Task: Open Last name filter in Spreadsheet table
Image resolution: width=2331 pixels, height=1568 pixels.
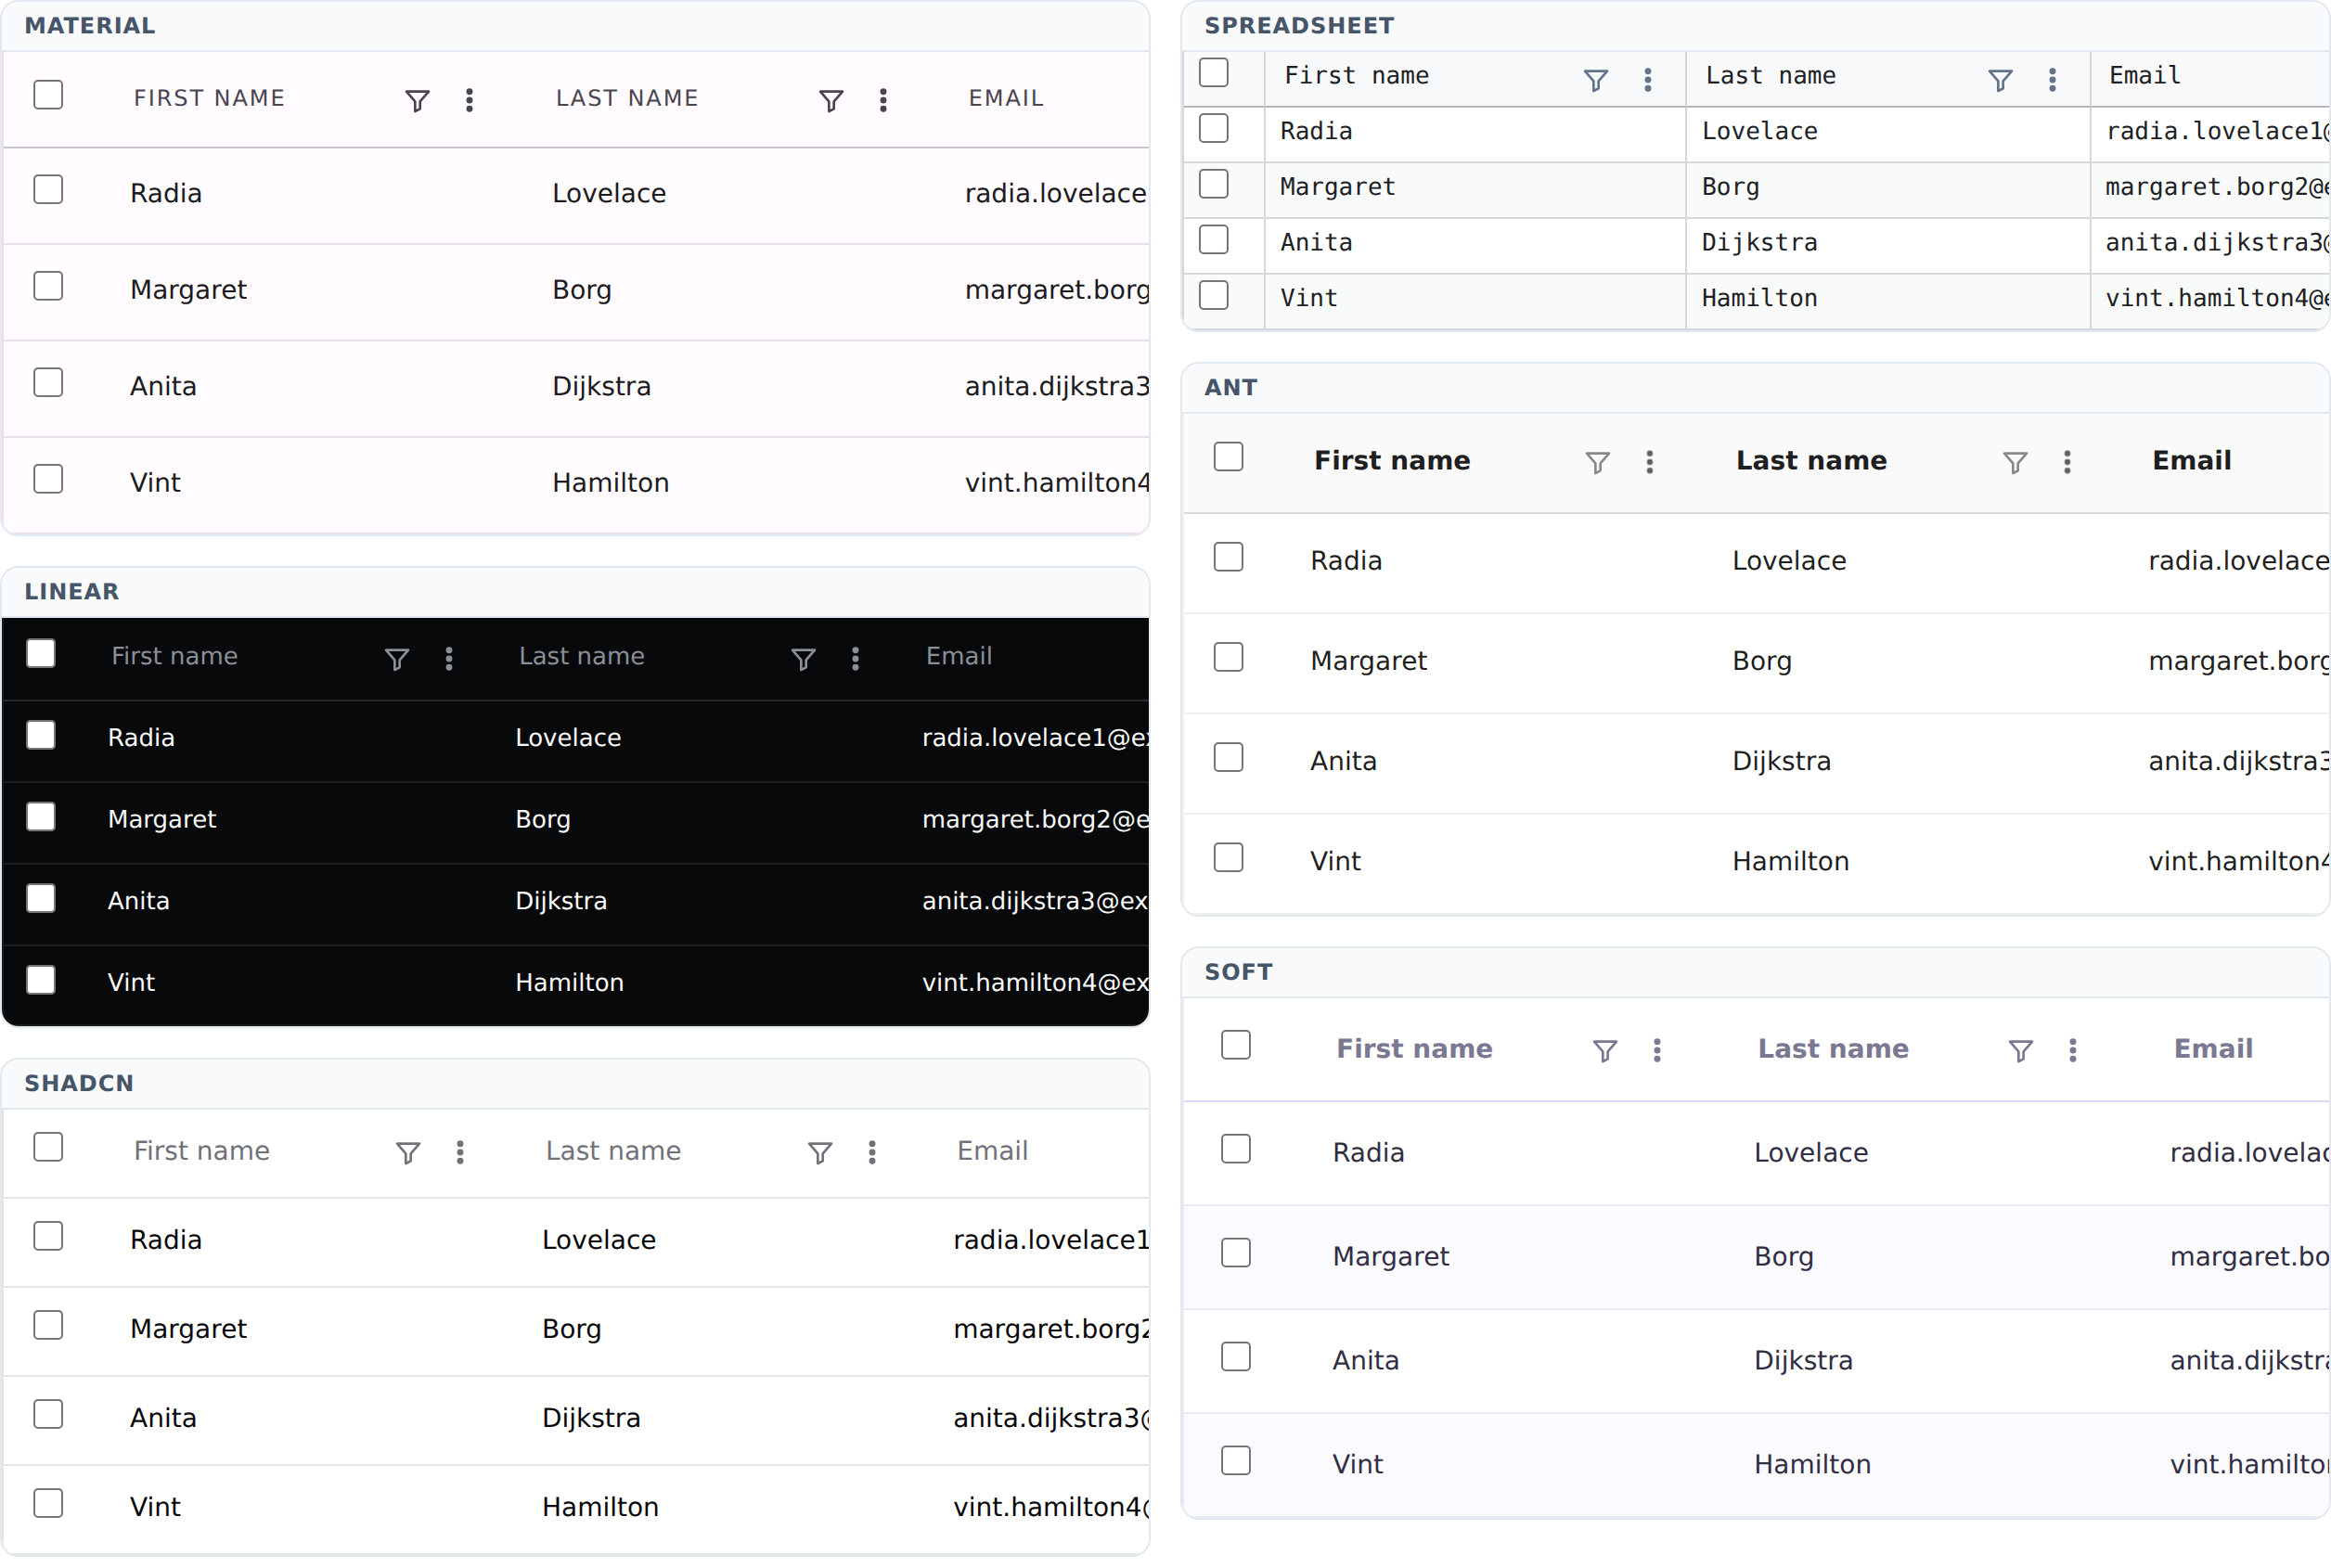Action: [2000, 80]
